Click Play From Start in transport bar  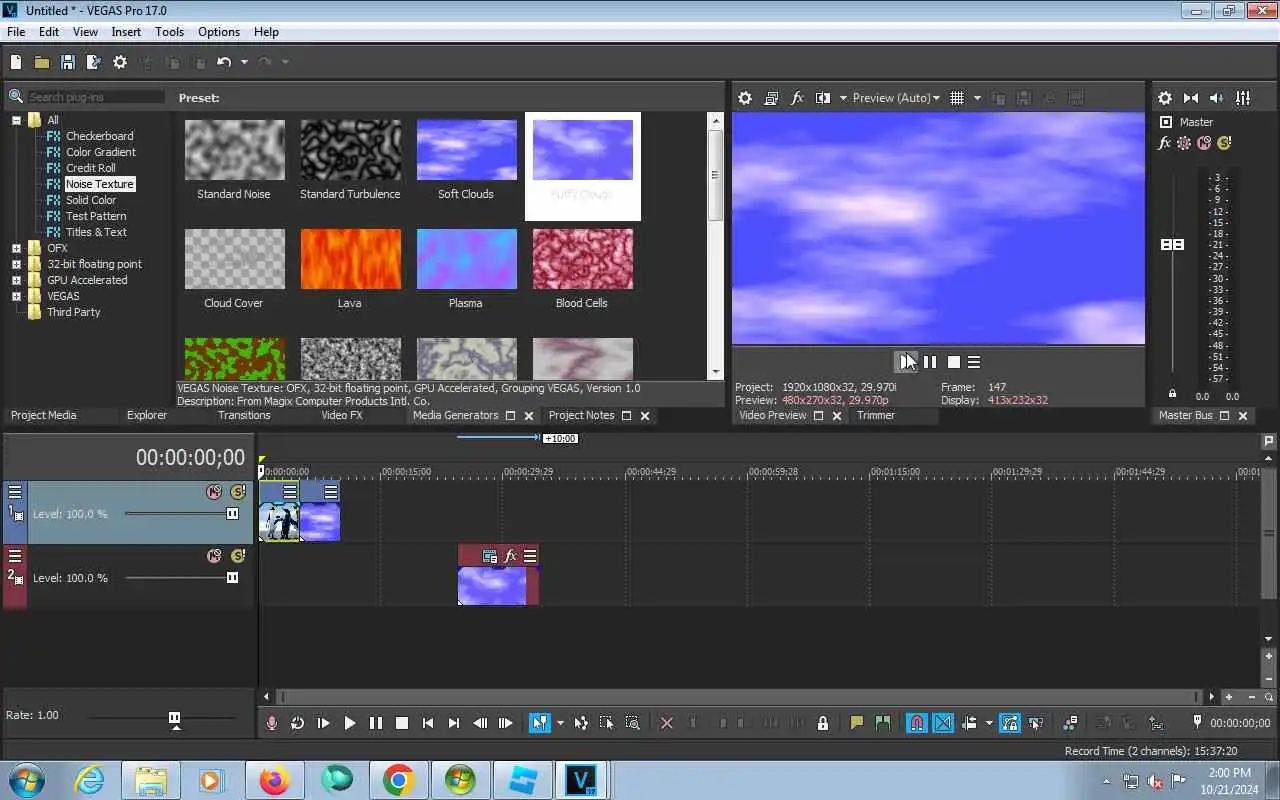tap(324, 723)
